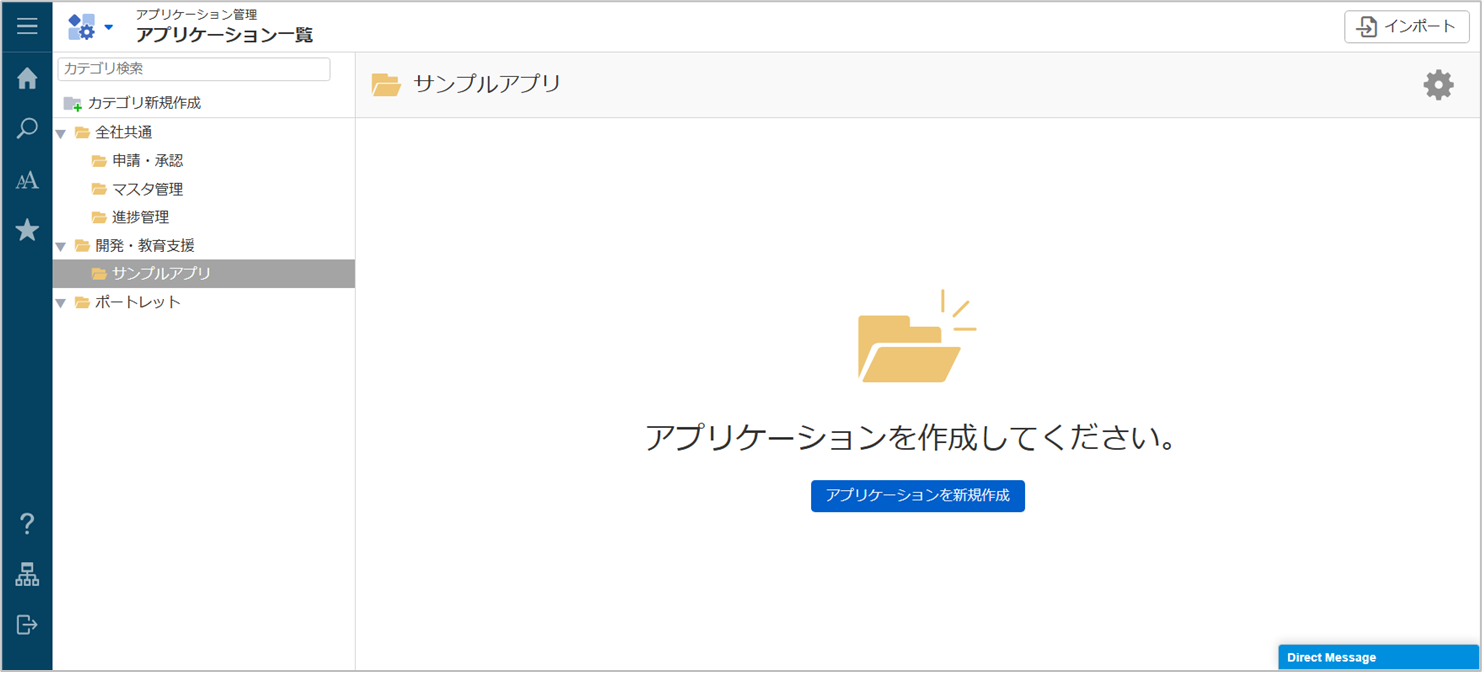Collapse the 全社共通 category tree node

tap(61, 134)
